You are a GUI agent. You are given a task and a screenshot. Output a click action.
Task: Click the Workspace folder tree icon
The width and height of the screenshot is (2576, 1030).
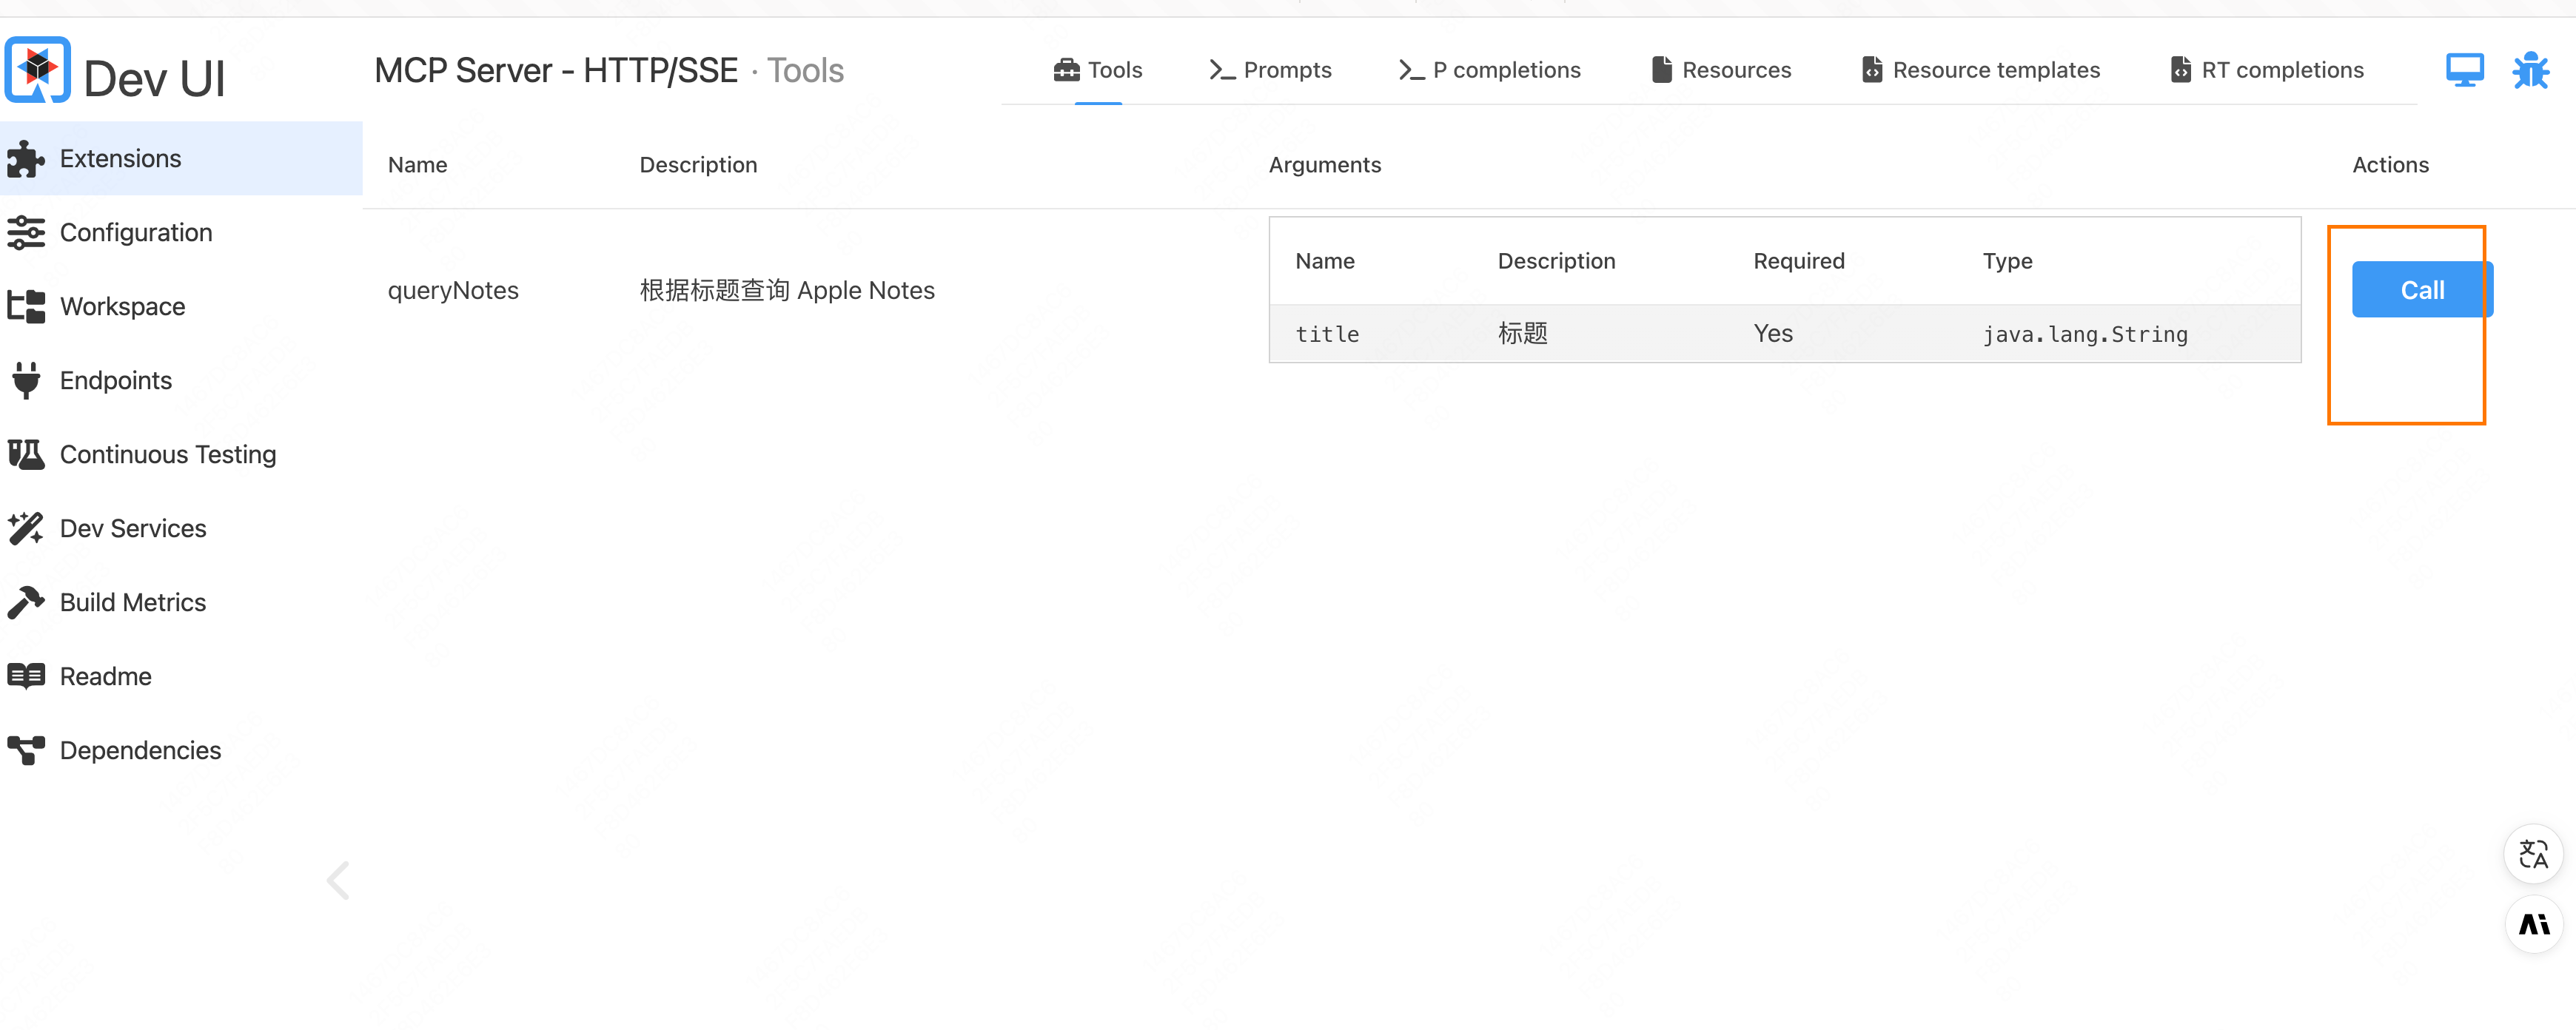point(26,307)
